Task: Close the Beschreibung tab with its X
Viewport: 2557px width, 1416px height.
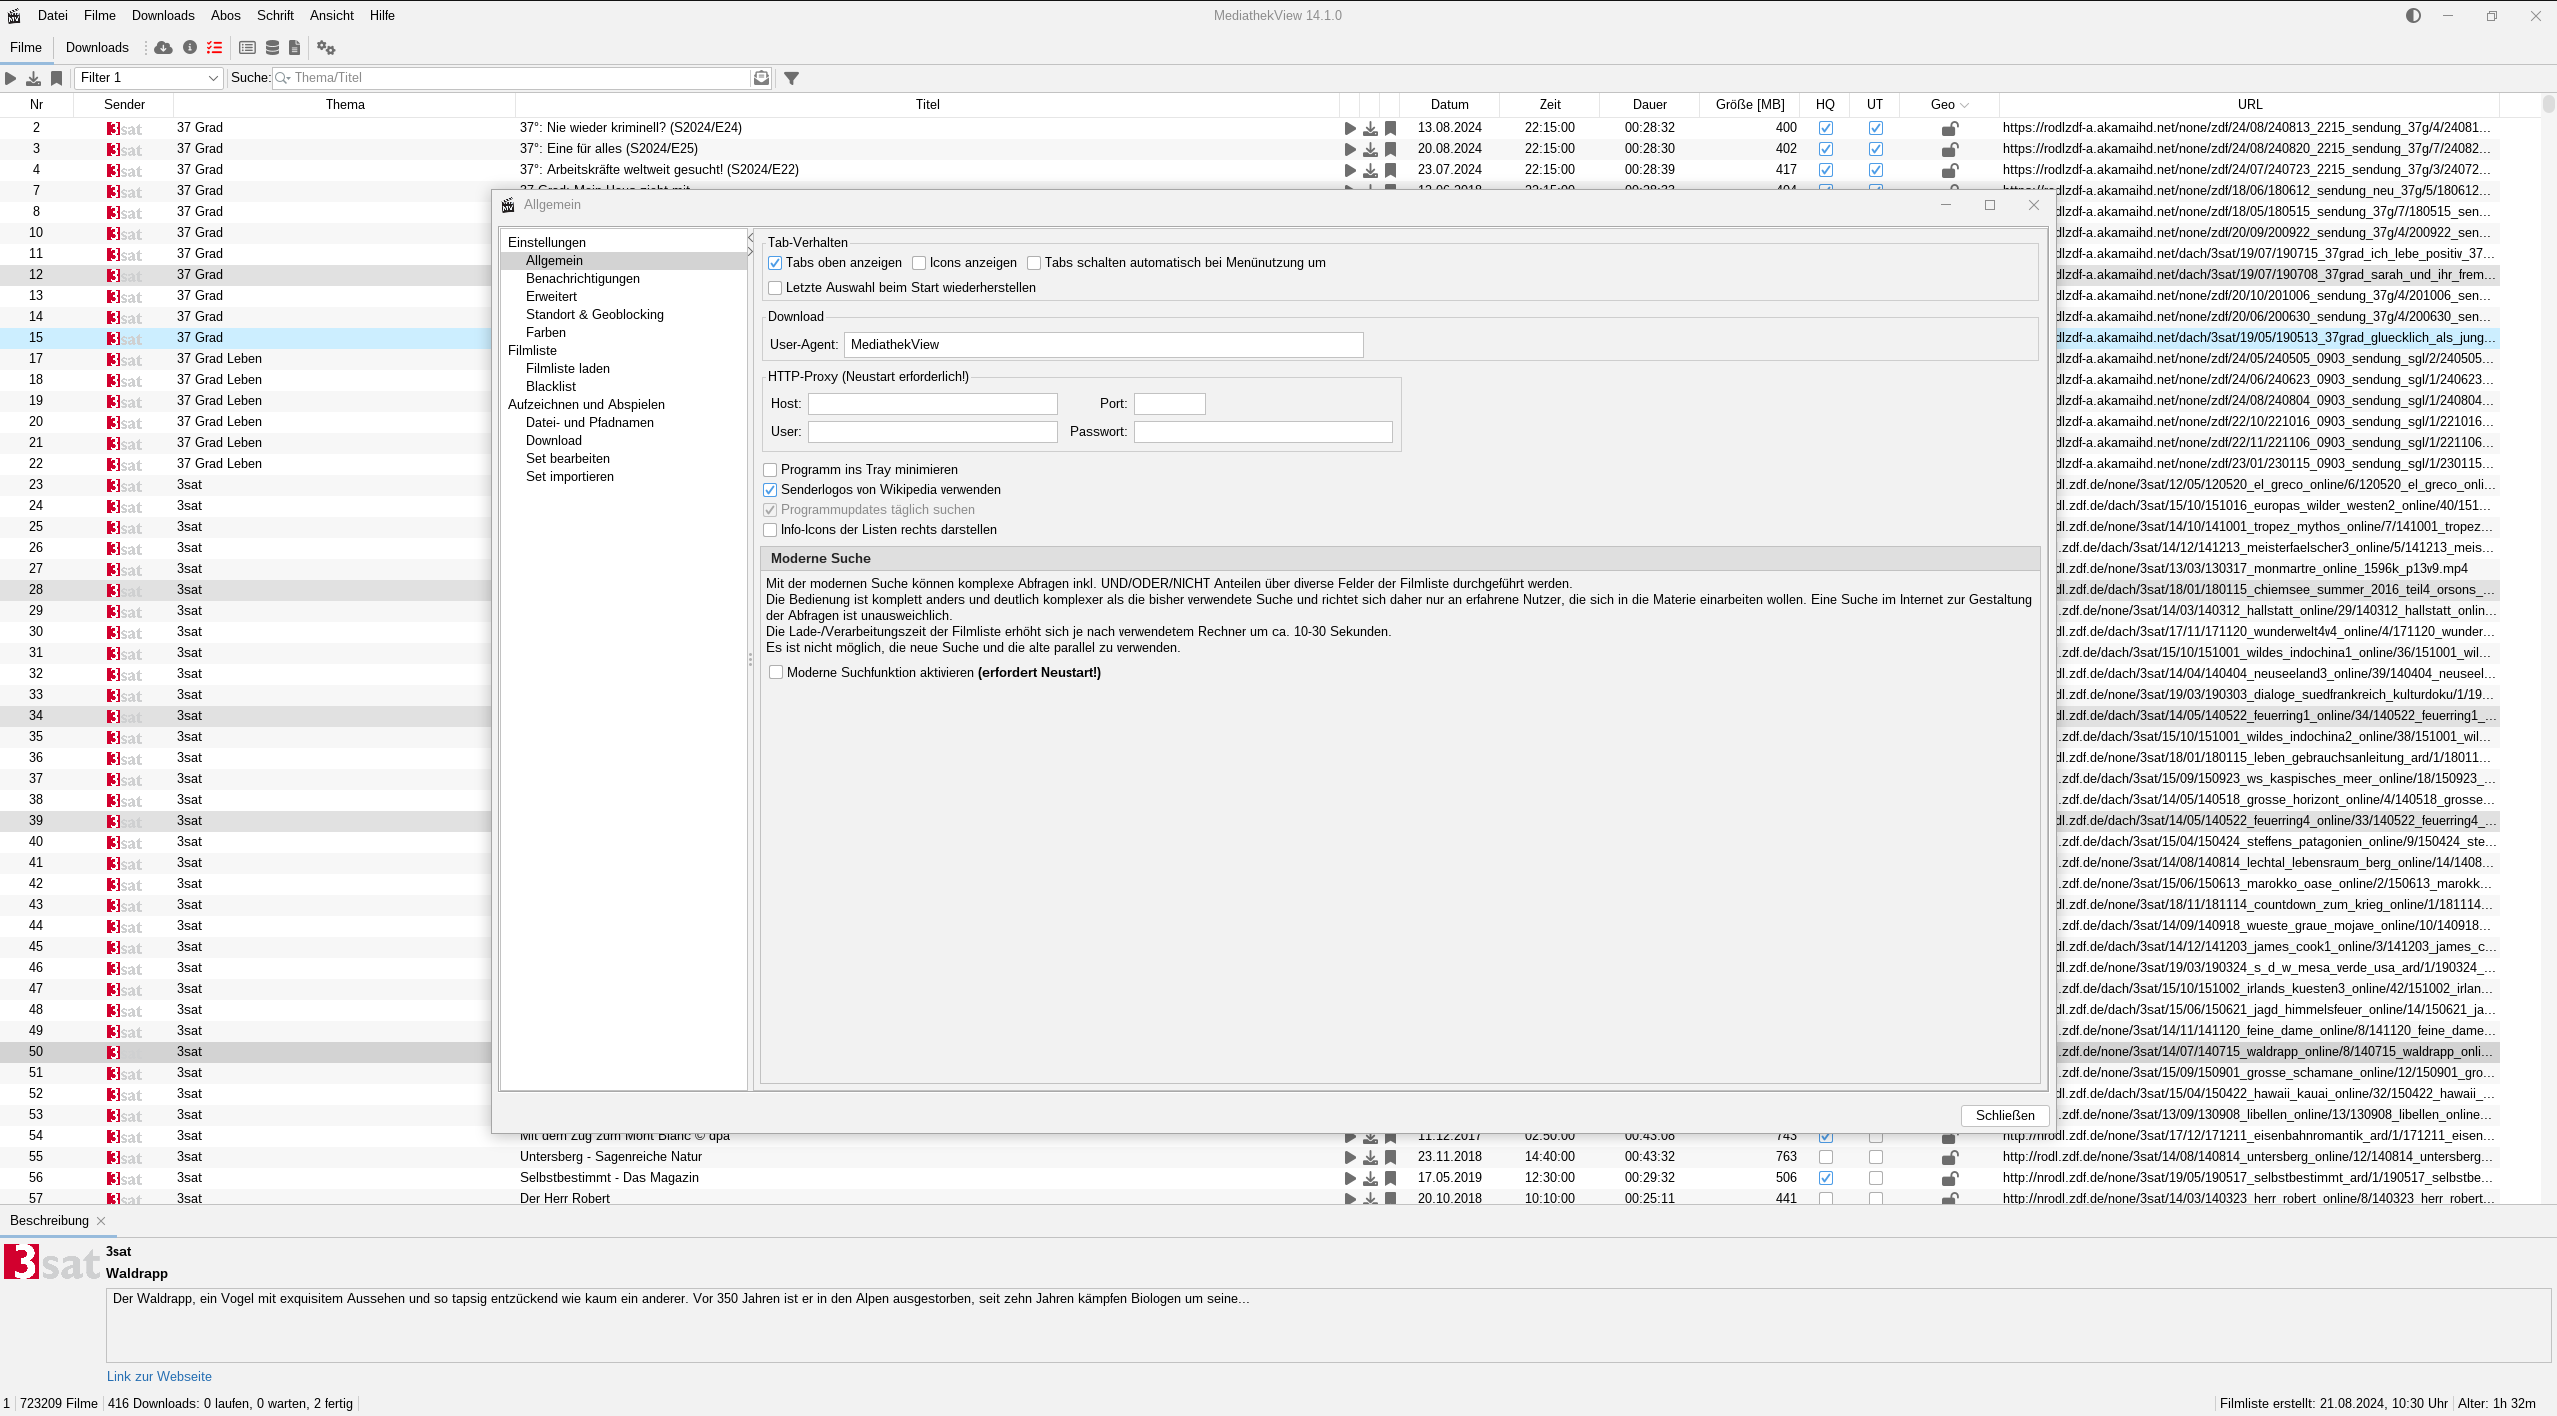Action: 101,1221
